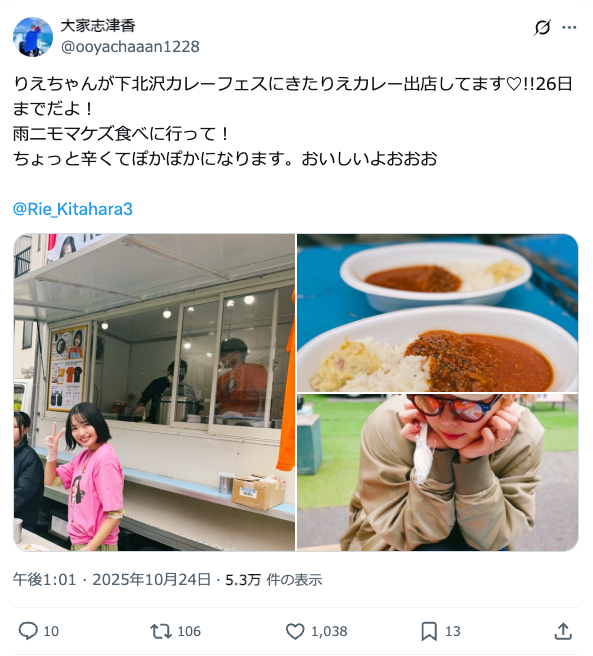Click the post timestamp 午後1:01 · 2025年10月24日
The width and height of the screenshot is (593, 656).
112,580
